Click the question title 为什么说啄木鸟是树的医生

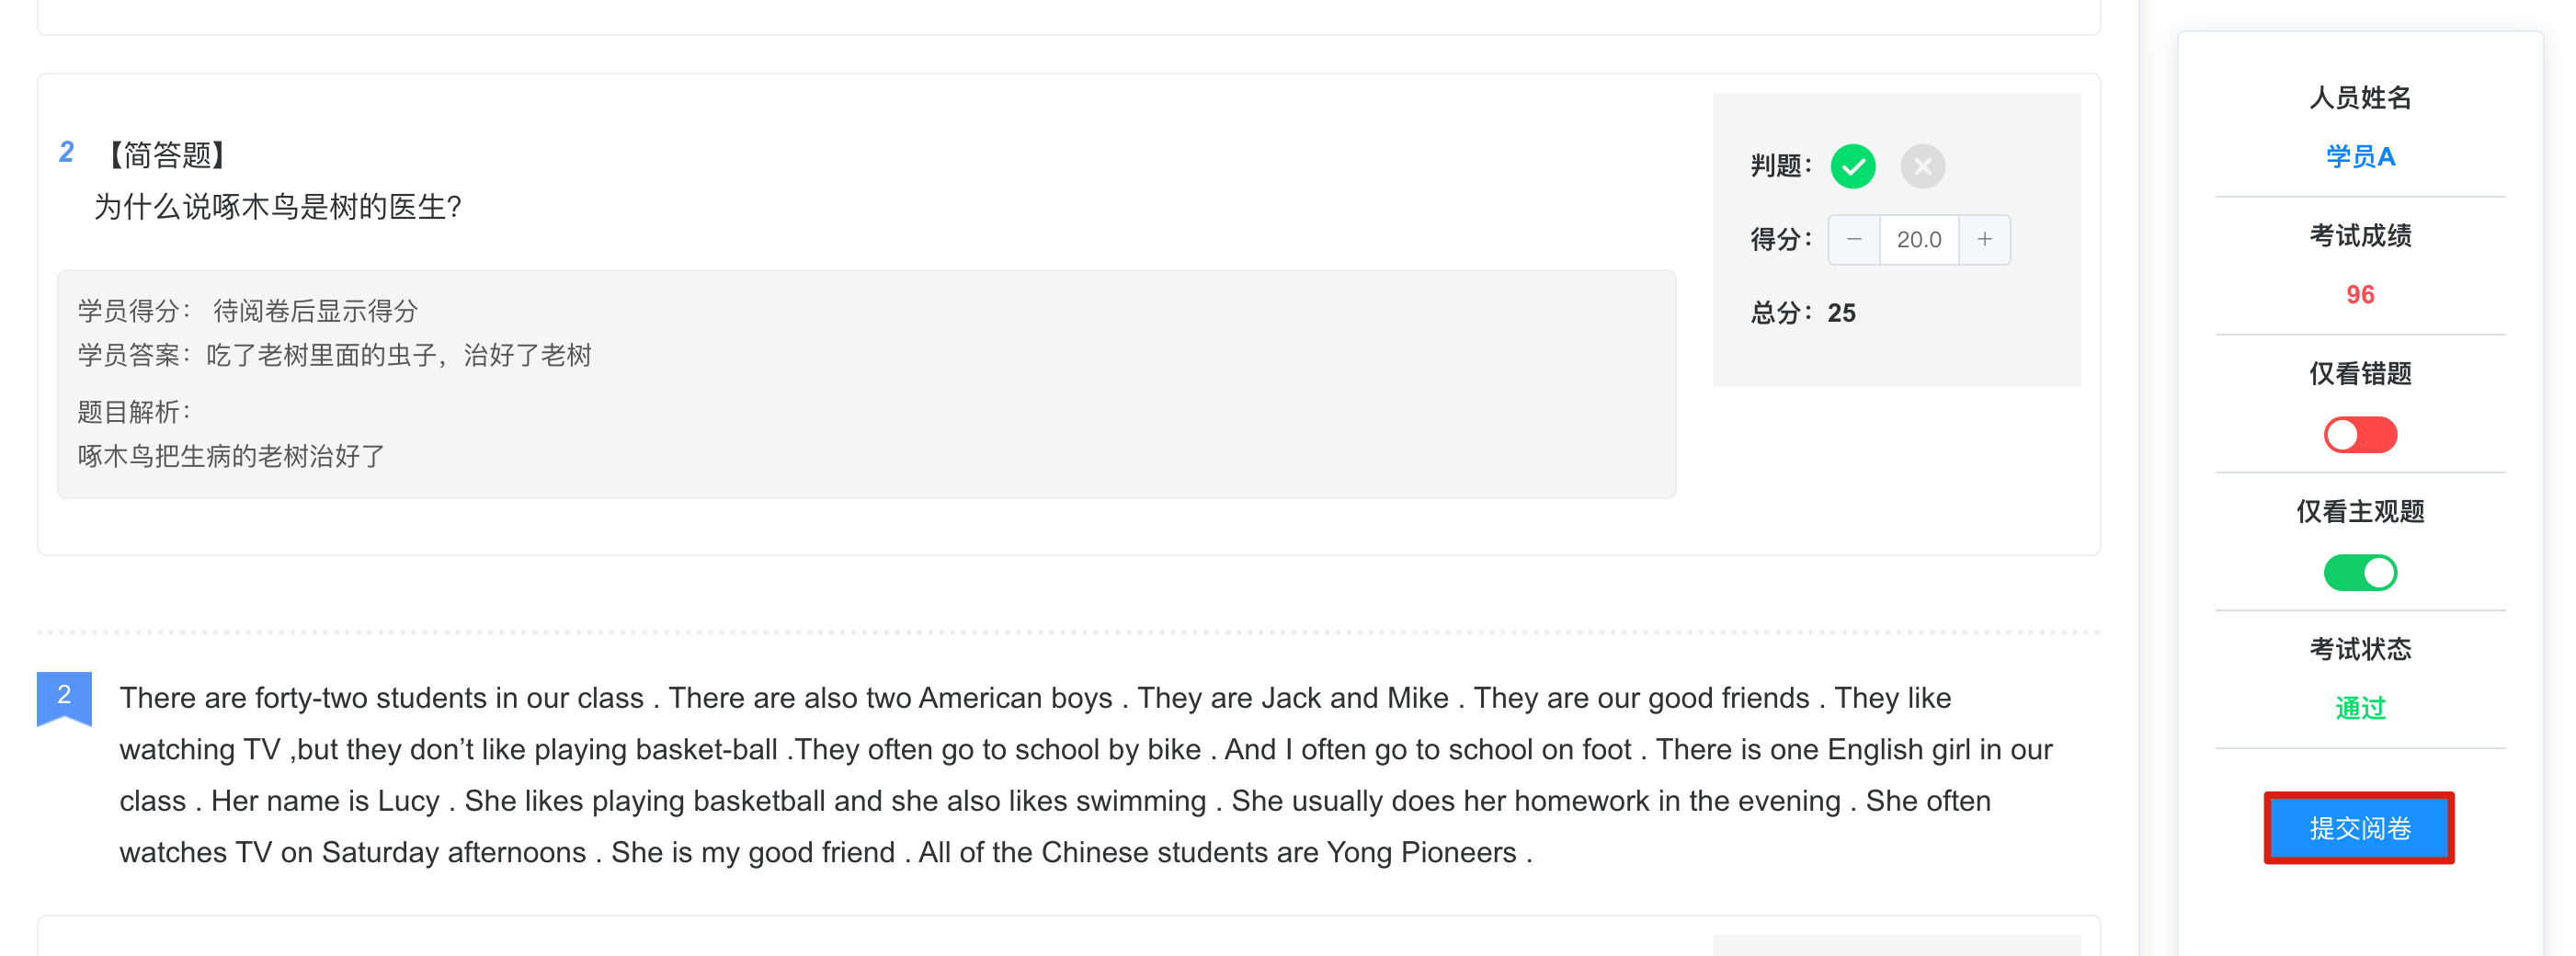(x=278, y=207)
